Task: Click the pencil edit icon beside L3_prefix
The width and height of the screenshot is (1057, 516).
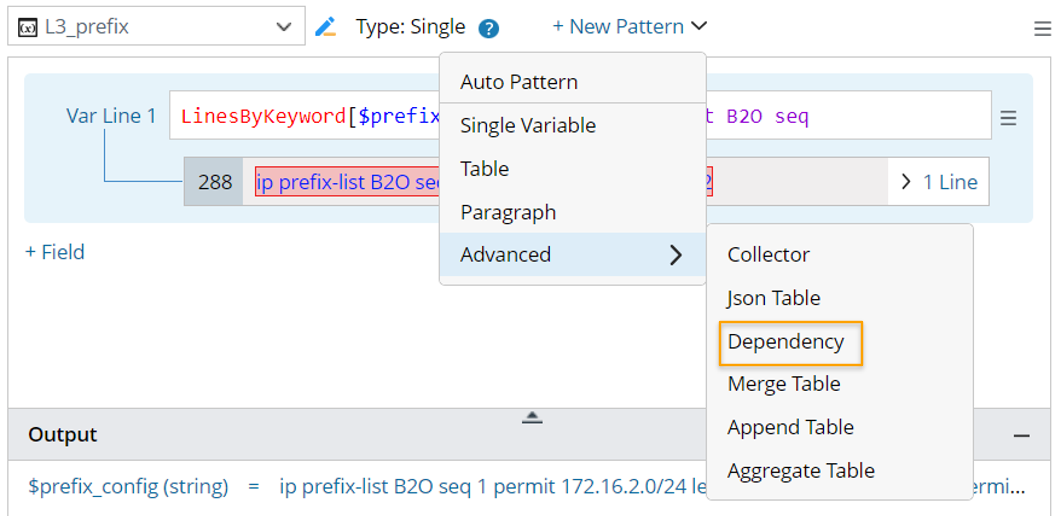Action: tap(325, 27)
